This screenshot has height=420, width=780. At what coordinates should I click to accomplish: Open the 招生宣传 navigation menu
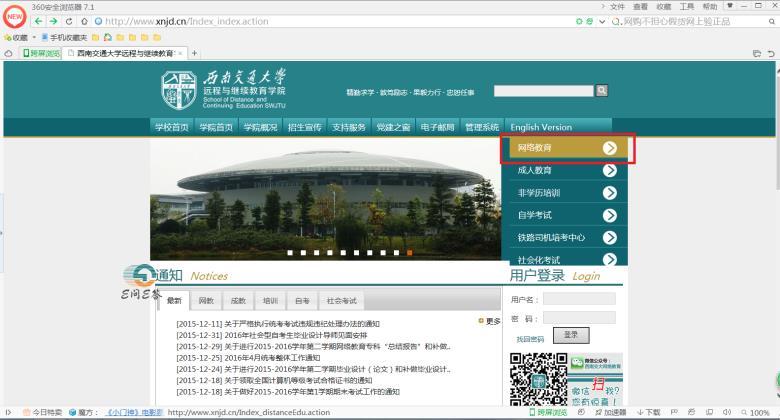click(305, 127)
